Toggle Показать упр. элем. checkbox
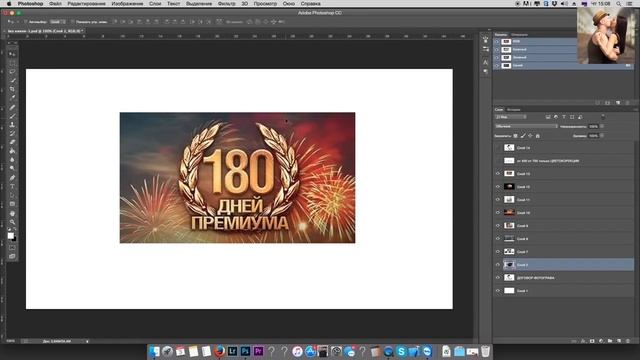The image size is (640, 360). pos(73,22)
